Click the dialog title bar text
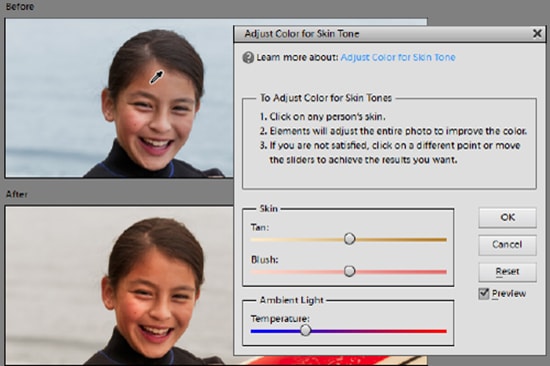 302,34
